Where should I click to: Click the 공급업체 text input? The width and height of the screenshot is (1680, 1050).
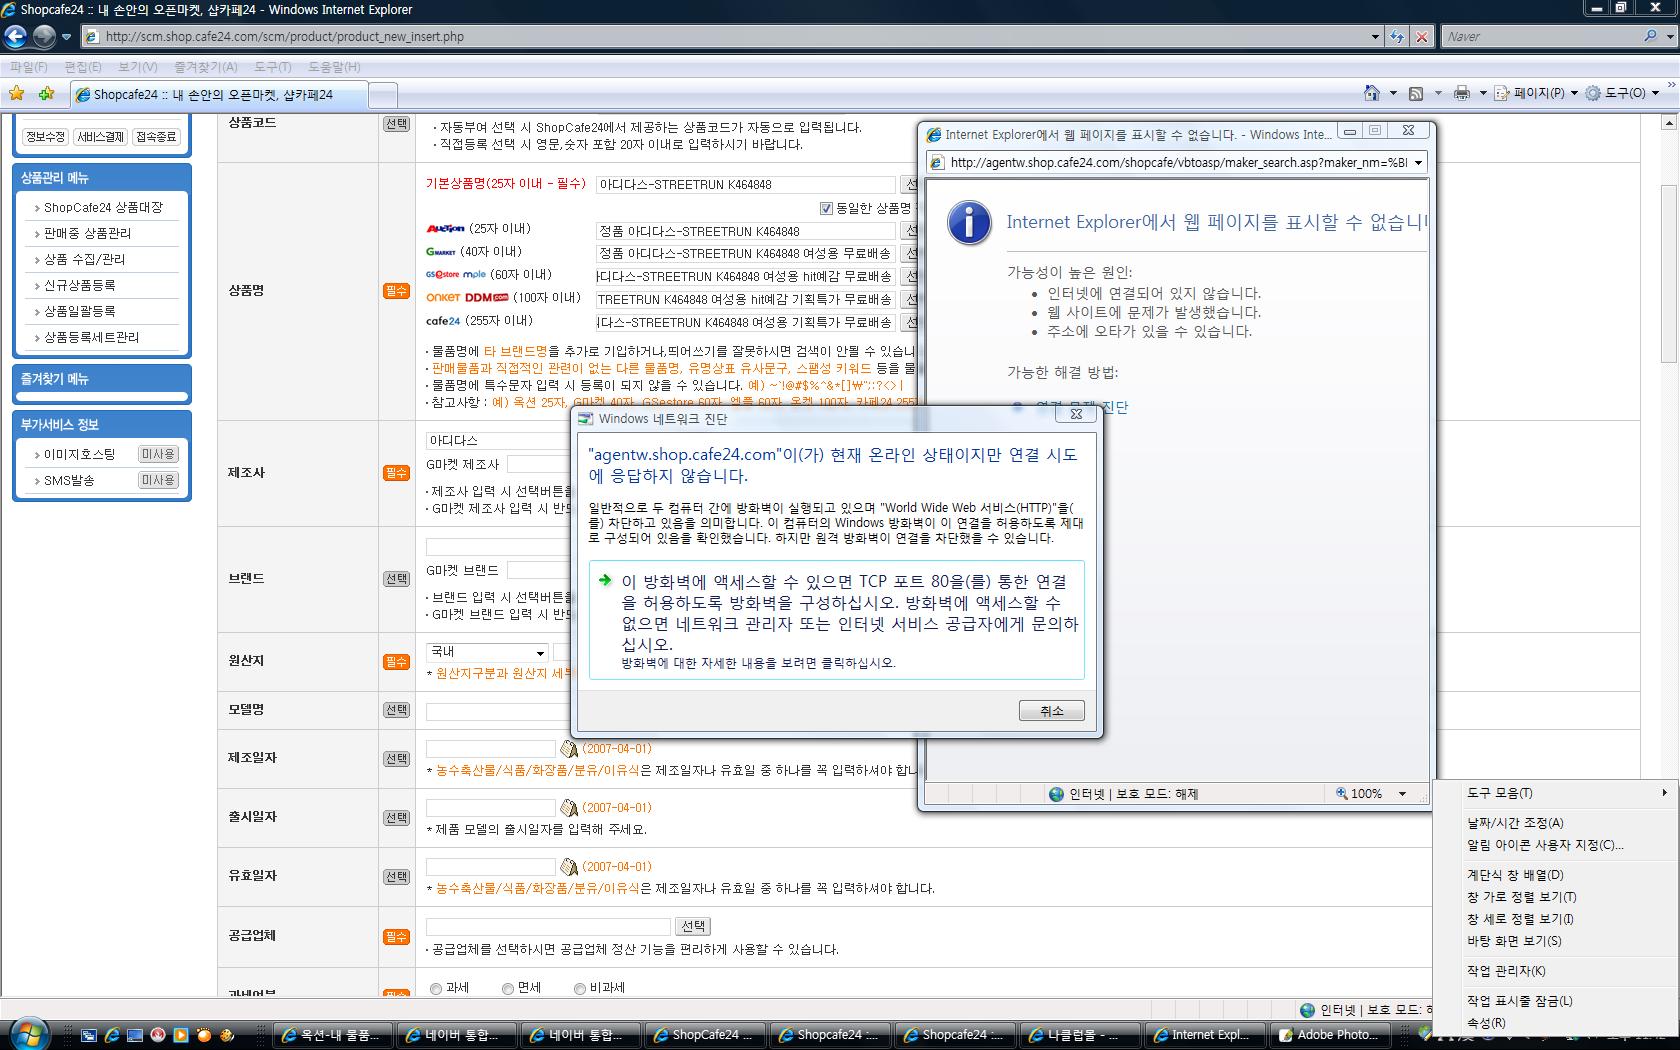(x=548, y=927)
